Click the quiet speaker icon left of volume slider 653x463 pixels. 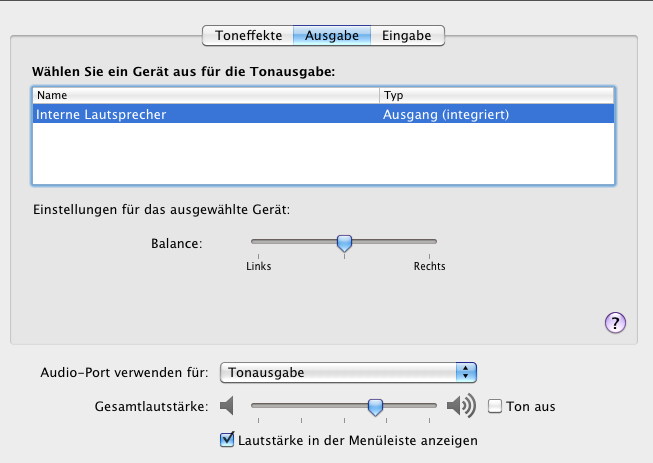pos(227,406)
